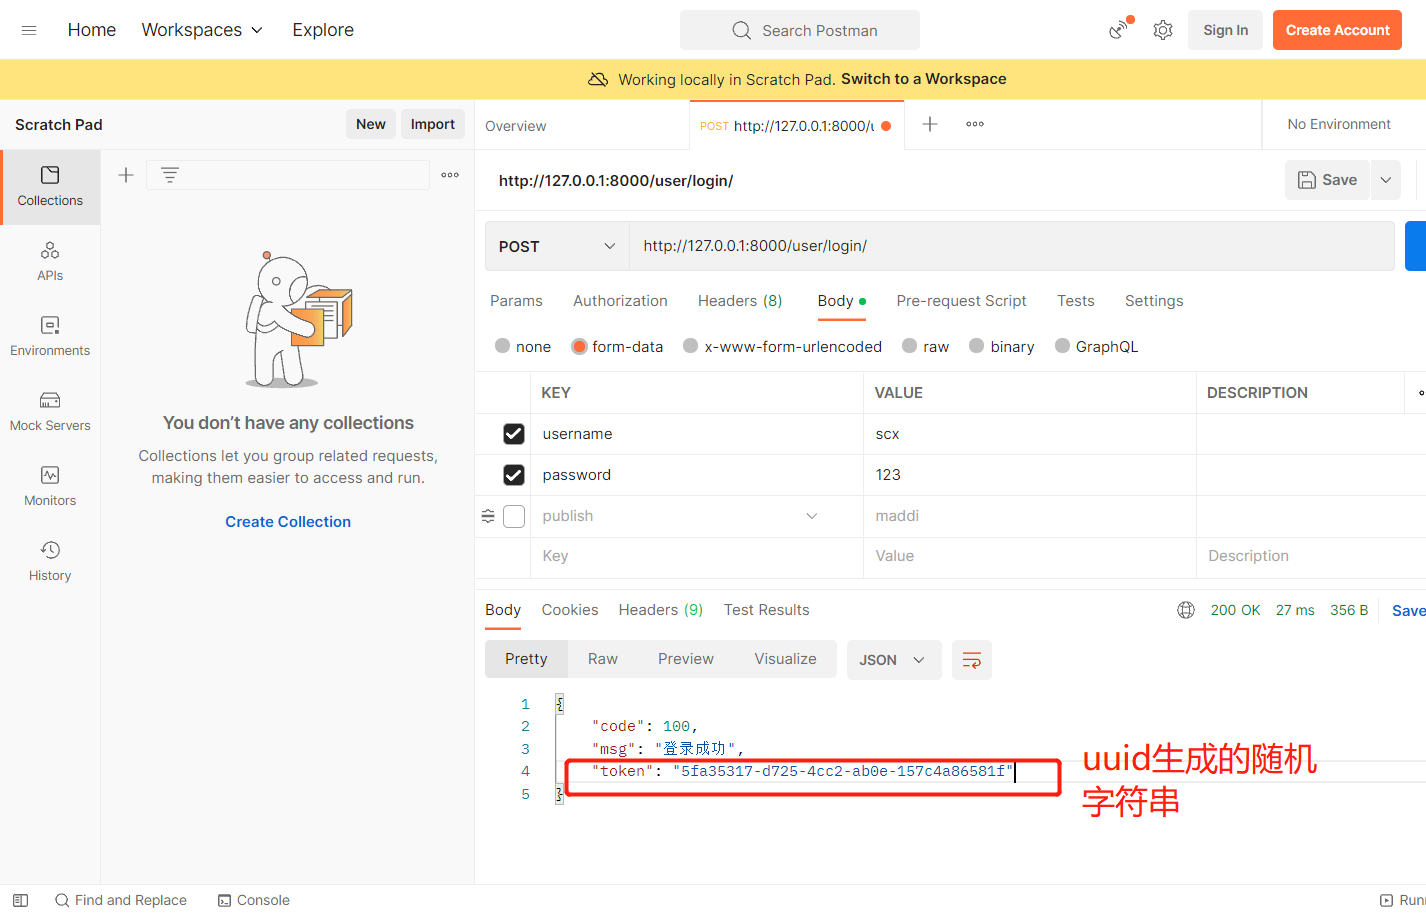Switch response view to Raw
Image resolution: width=1426 pixels, height=915 pixels.
click(x=603, y=659)
